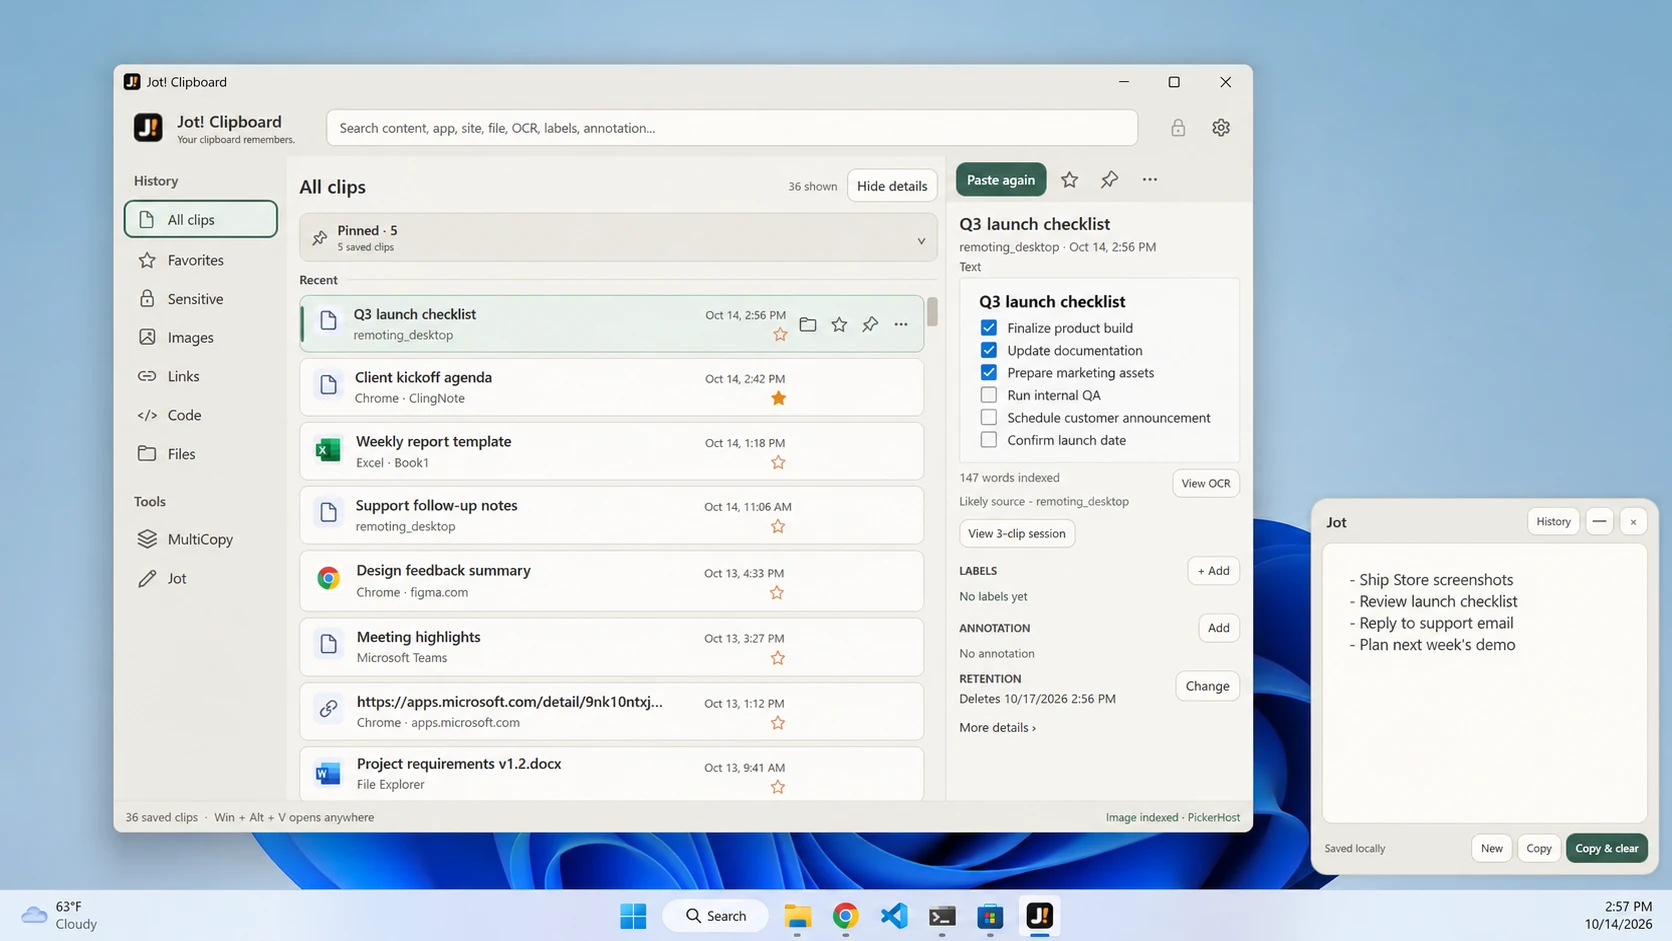The image size is (1672, 941).
Task: Star the Design feedback summary clip
Action: pyautogui.click(x=777, y=593)
